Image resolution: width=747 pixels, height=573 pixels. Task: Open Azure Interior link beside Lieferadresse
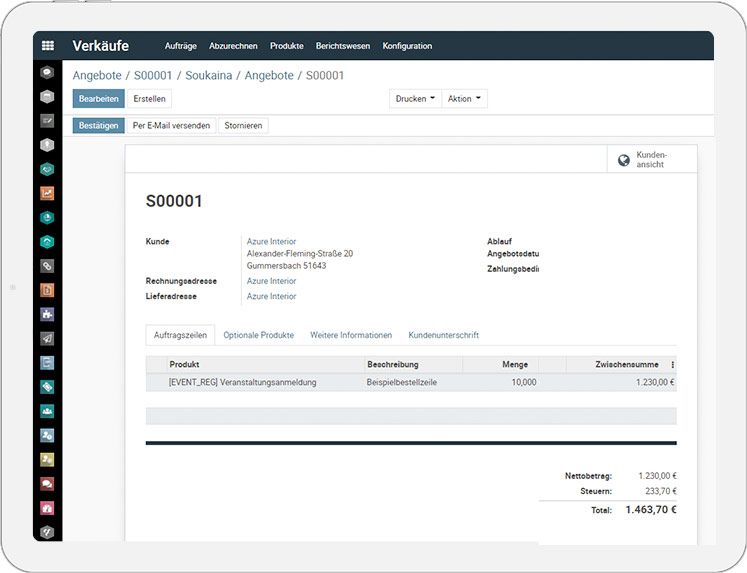[272, 296]
